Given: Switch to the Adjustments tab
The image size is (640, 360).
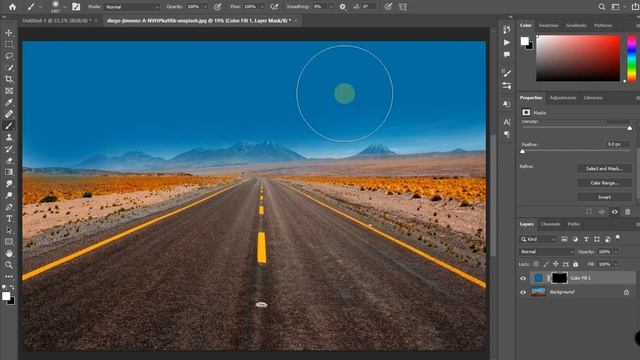Looking at the screenshot, I should [x=563, y=98].
